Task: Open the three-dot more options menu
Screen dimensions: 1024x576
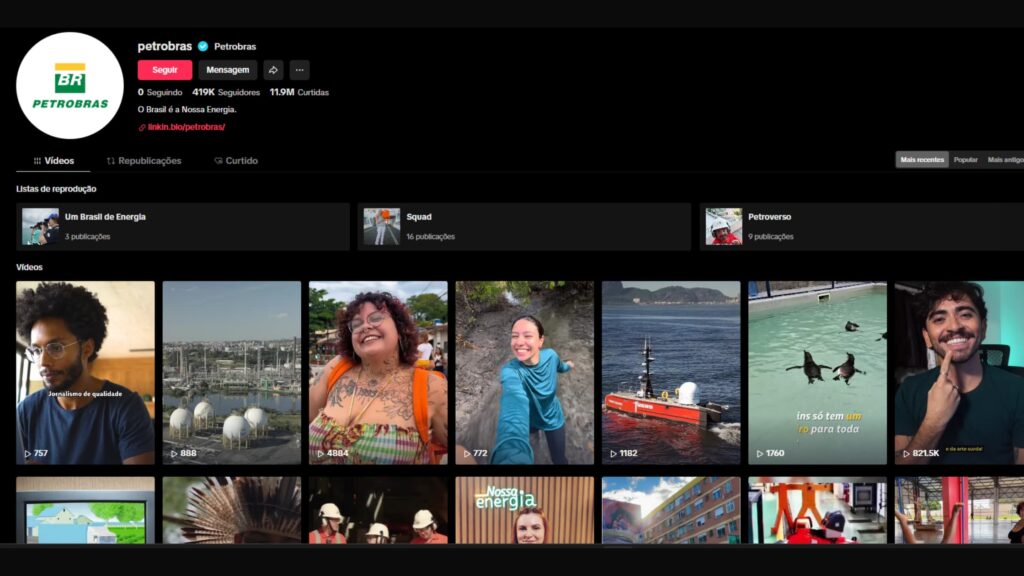Action: pyautogui.click(x=299, y=70)
